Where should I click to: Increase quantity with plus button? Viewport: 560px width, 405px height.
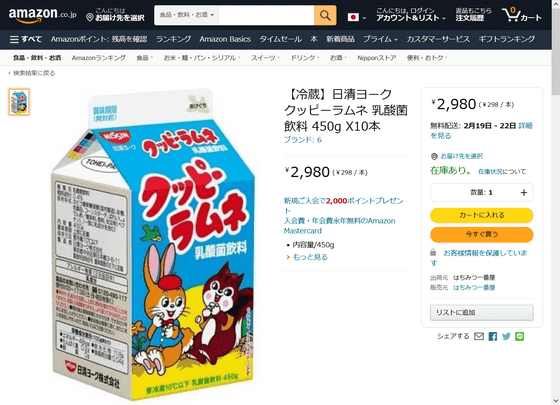[x=524, y=192]
